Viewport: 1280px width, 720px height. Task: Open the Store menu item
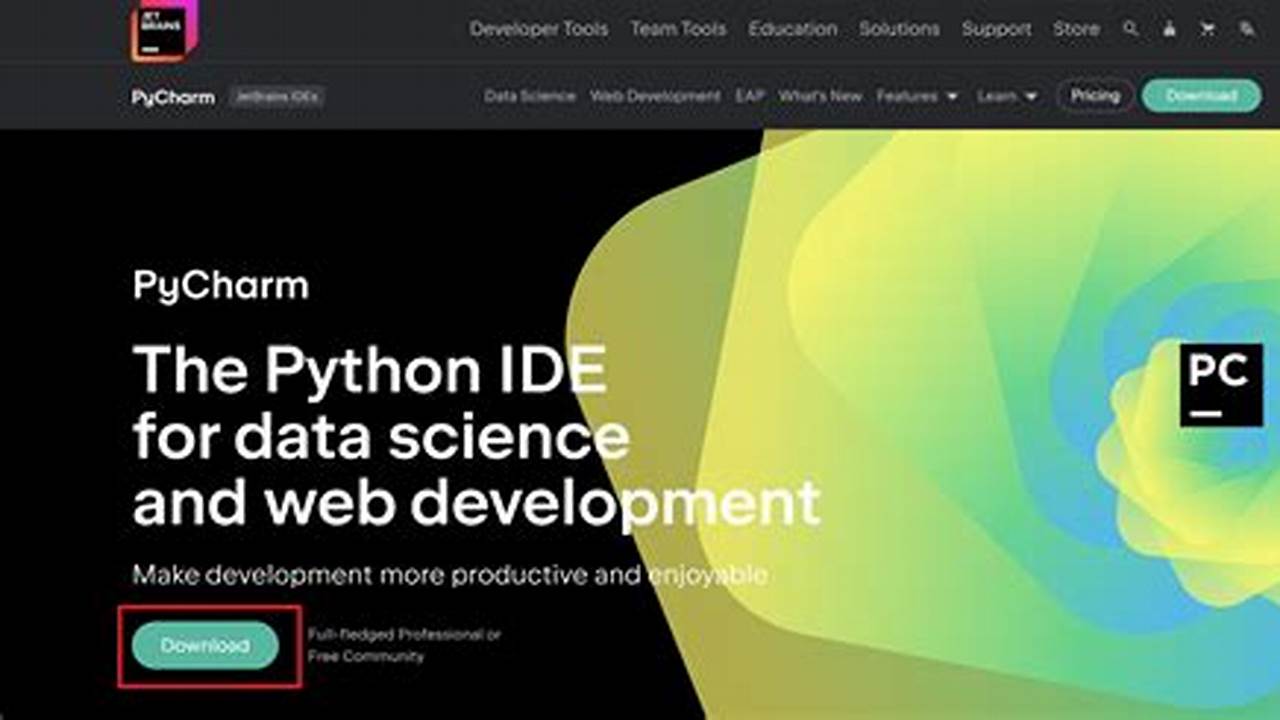point(1077,30)
